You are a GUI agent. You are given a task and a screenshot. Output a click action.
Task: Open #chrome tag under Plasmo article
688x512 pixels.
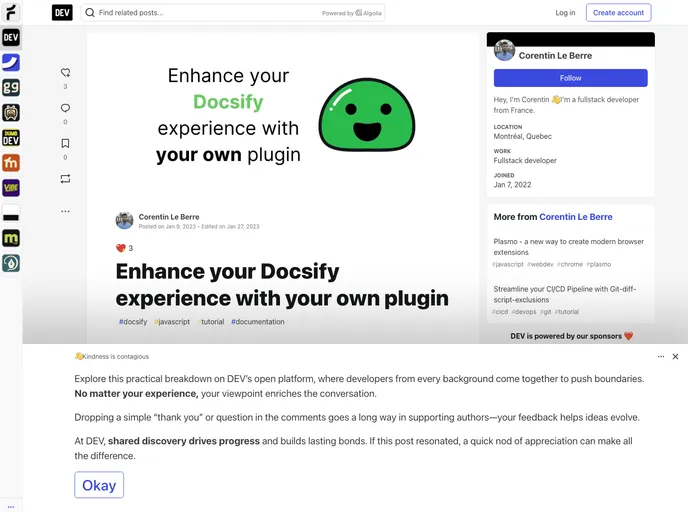click(570, 264)
